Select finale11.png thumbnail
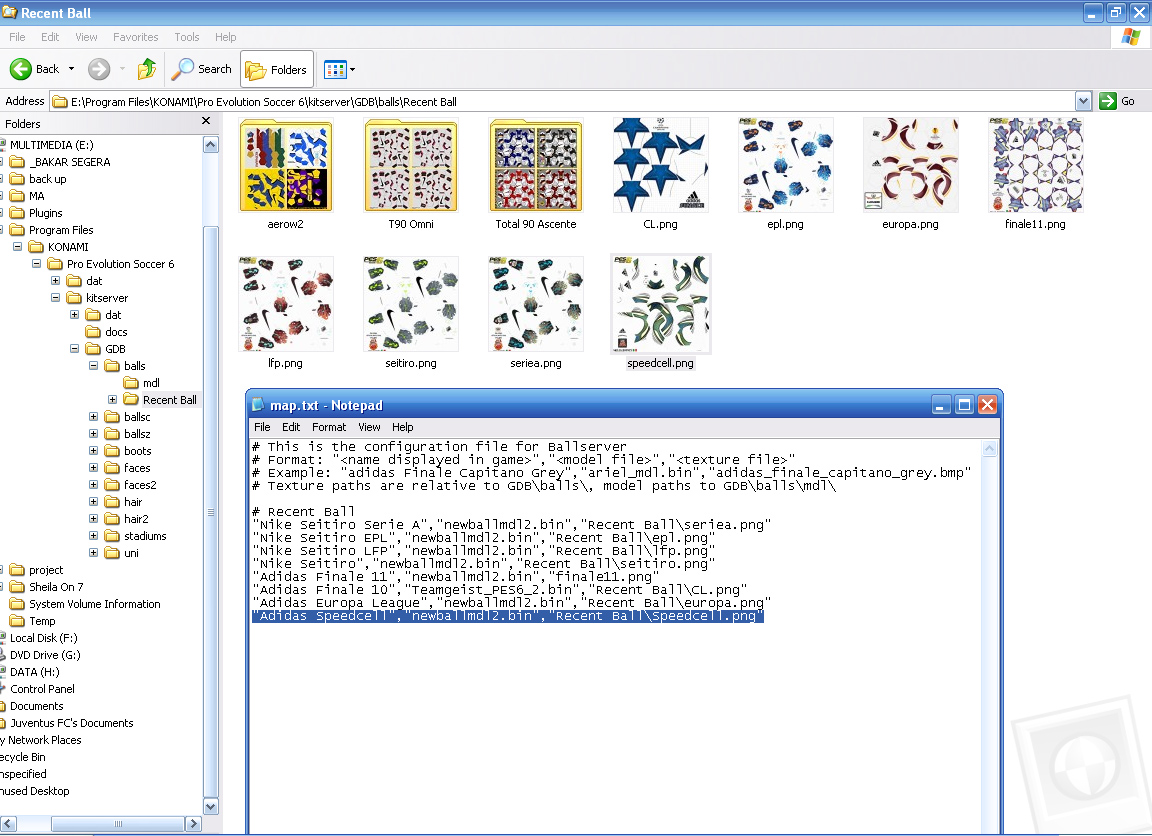The width and height of the screenshot is (1152, 836). pyautogui.click(x=1035, y=165)
